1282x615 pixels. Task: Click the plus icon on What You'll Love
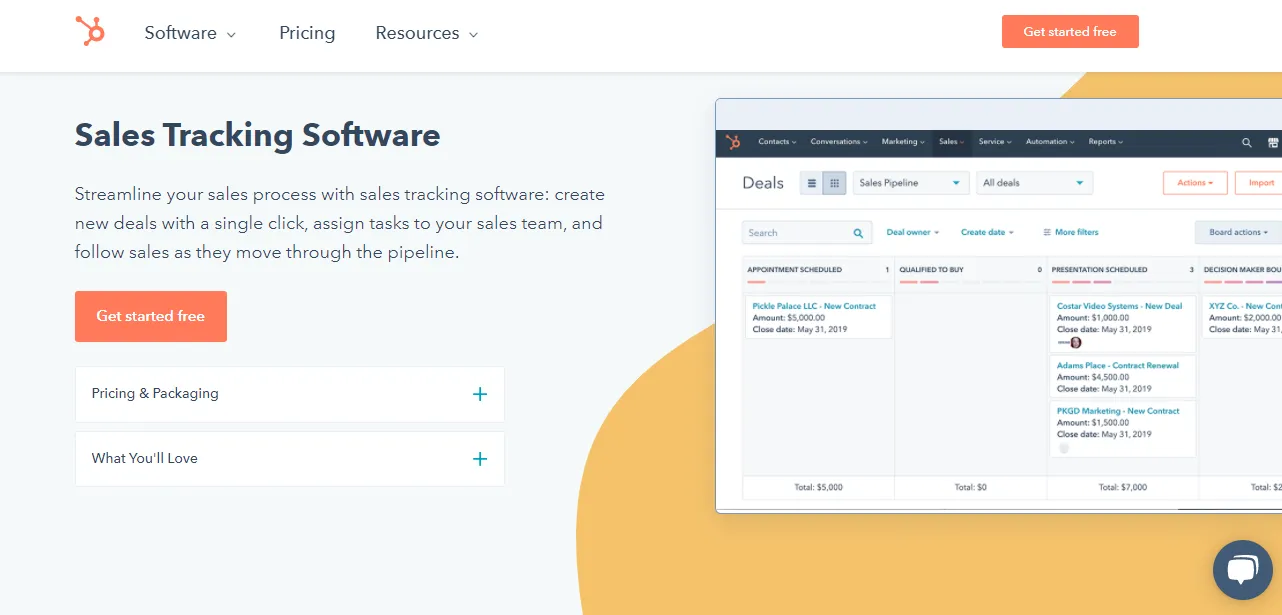(x=480, y=459)
